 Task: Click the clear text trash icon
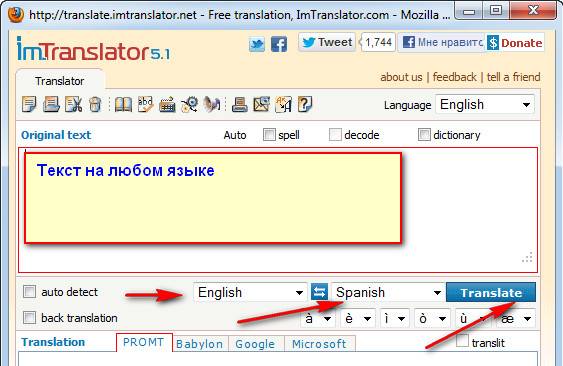[95, 105]
